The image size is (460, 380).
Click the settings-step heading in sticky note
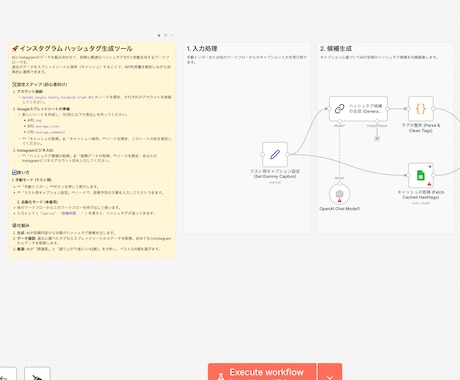40,84
